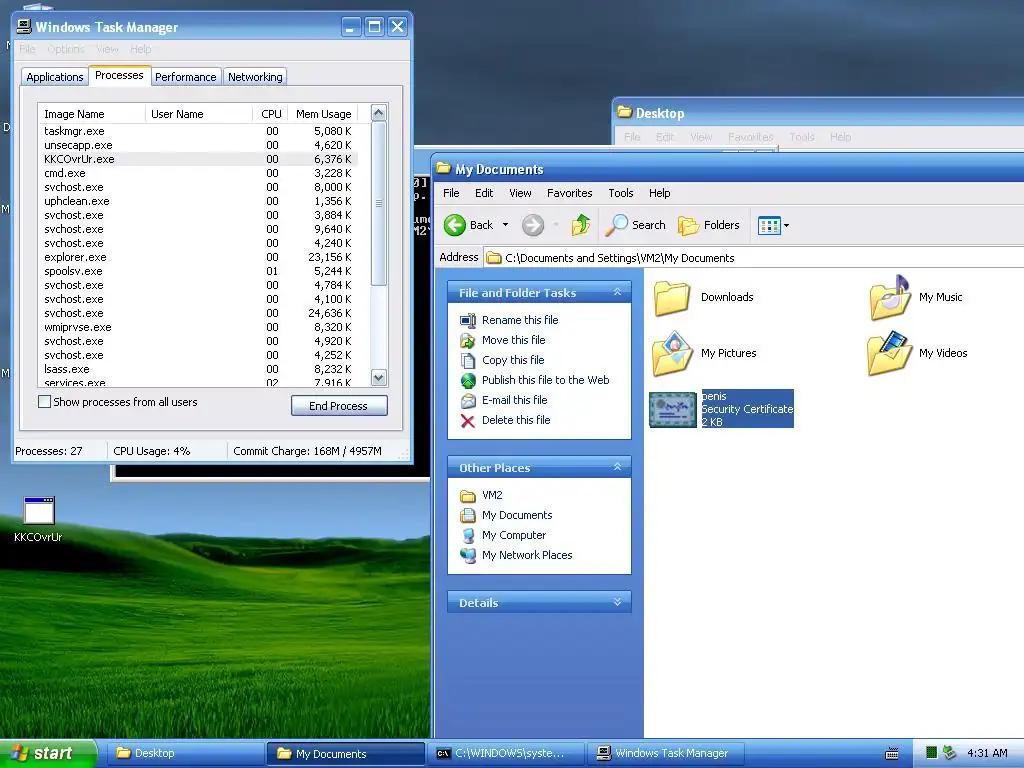Image resolution: width=1024 pixels, height=768 pixels.
Task: Select the KKCOvrUr desktop shortcut icon
Action: (39, 511)
